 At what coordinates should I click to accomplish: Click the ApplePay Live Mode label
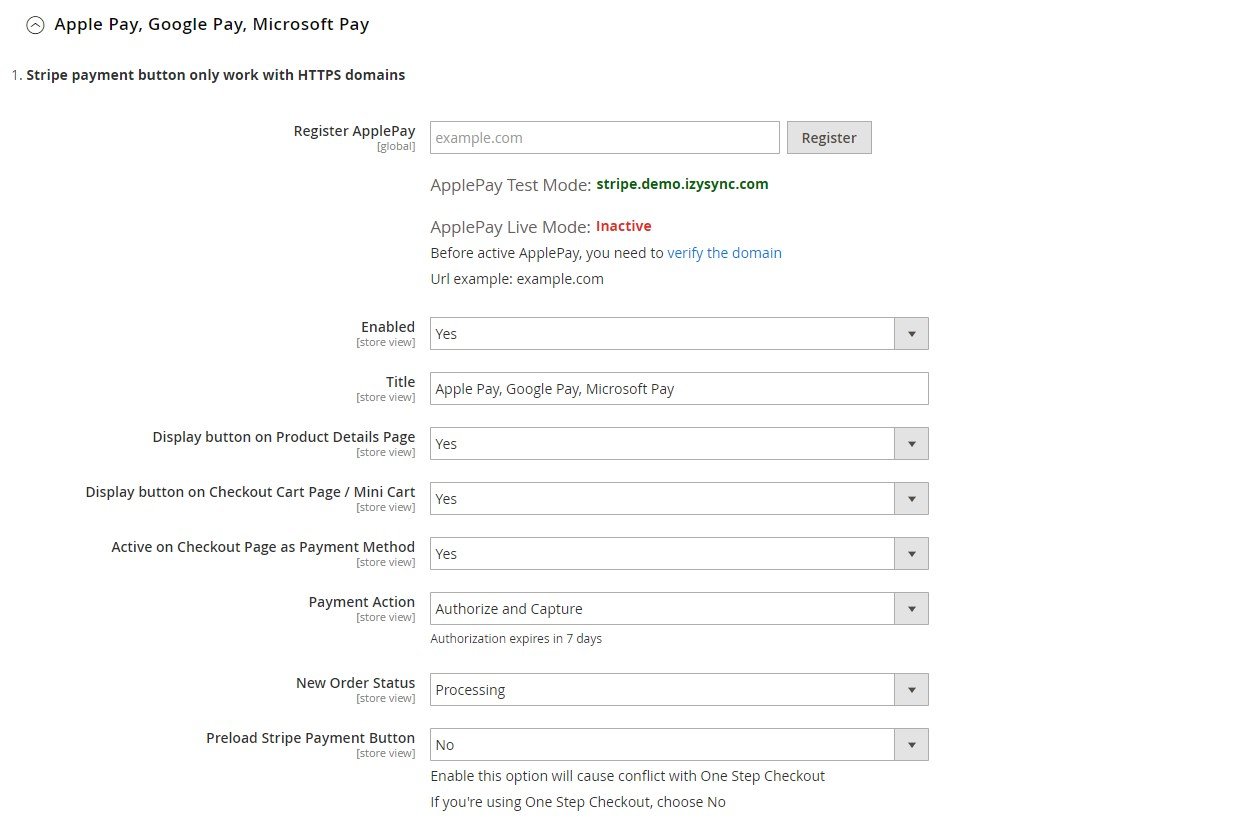tap(511, 227)
